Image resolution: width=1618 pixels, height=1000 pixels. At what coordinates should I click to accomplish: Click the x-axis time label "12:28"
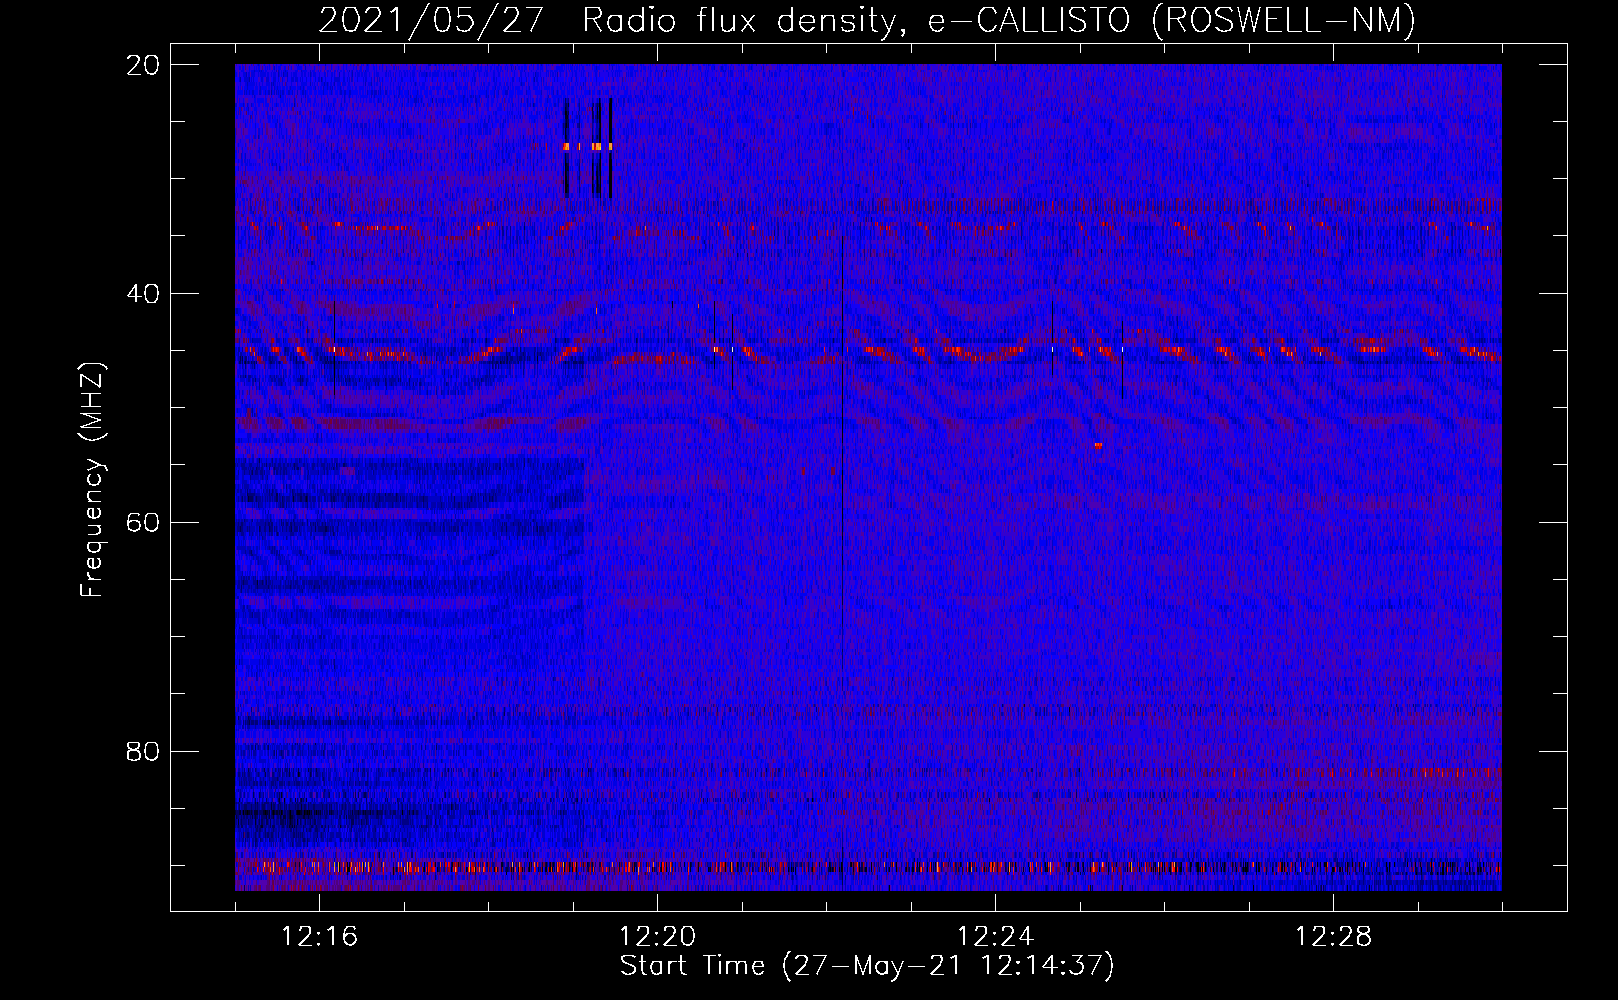[x=1334, y=937]
